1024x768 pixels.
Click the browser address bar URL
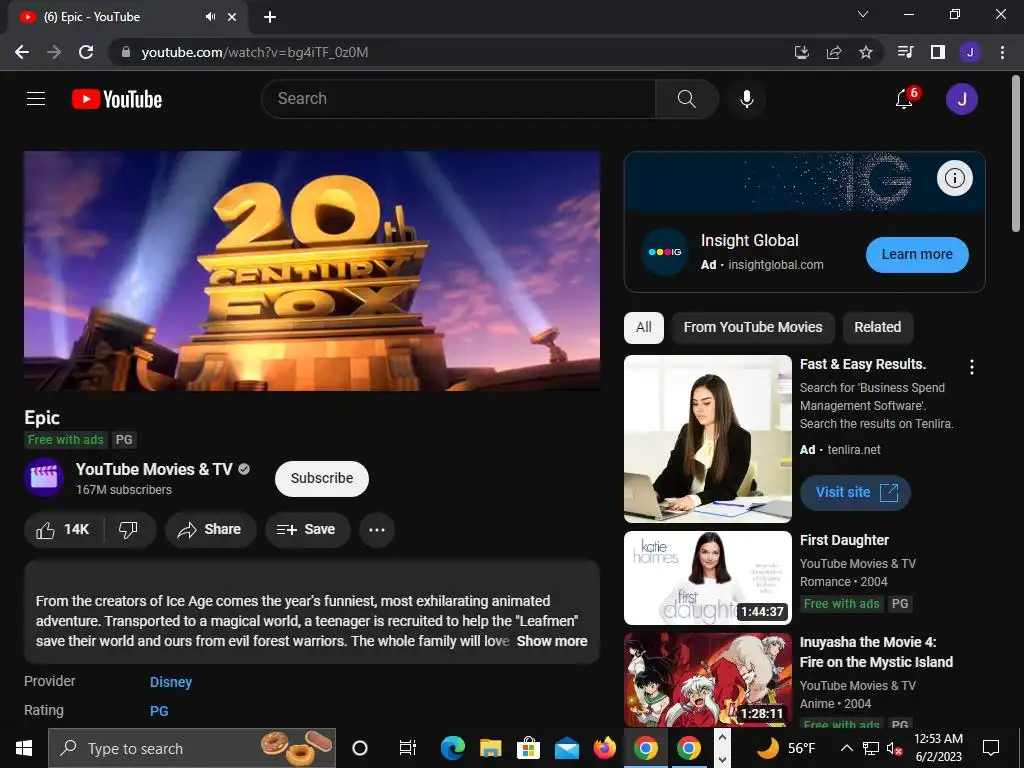coord(255,52)
